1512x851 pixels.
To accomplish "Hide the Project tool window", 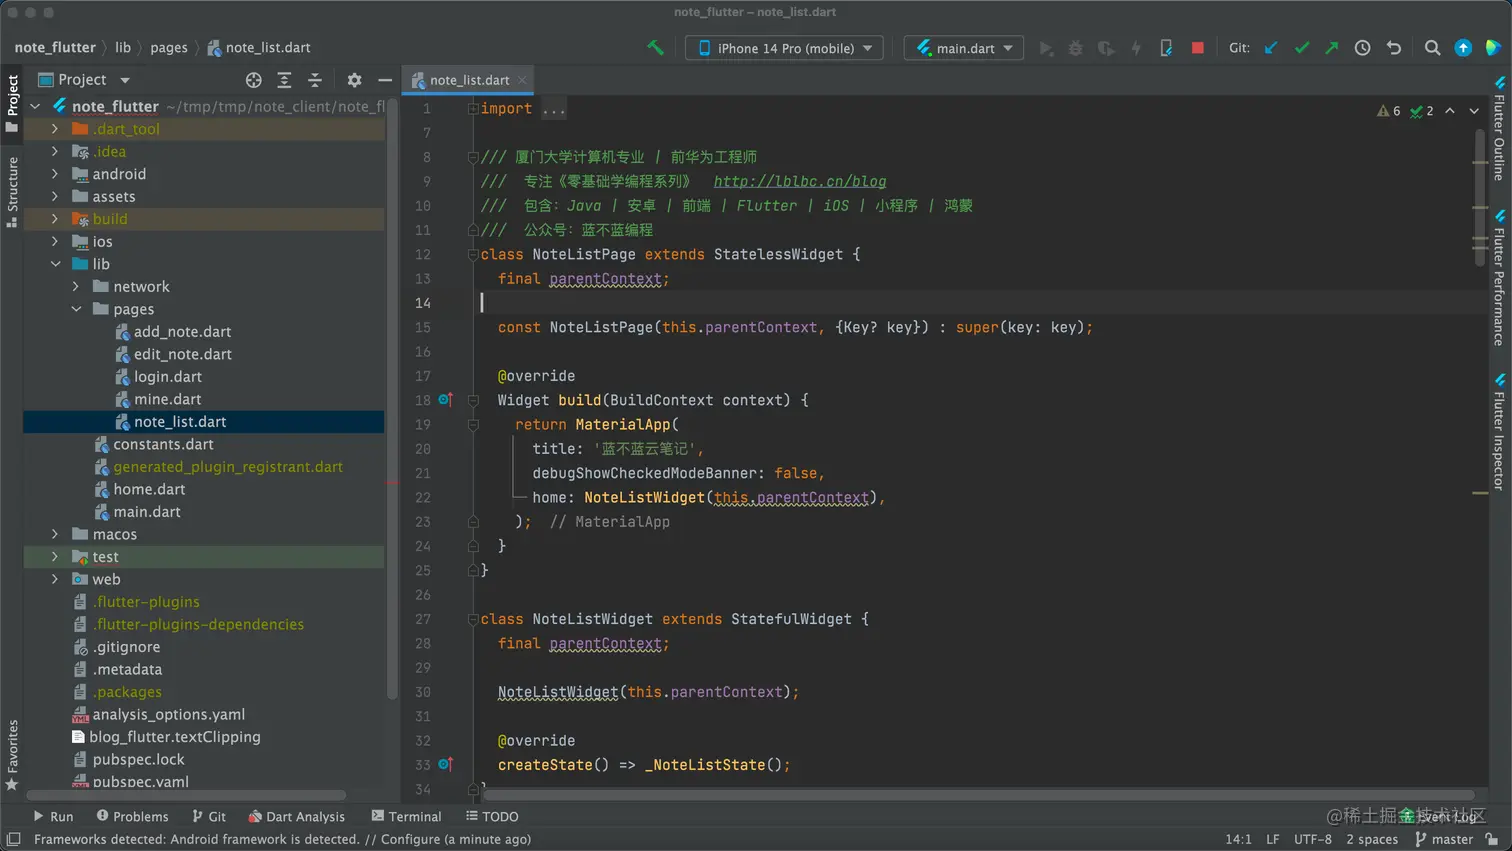I will pyautogui.click(x=385, y=80).
